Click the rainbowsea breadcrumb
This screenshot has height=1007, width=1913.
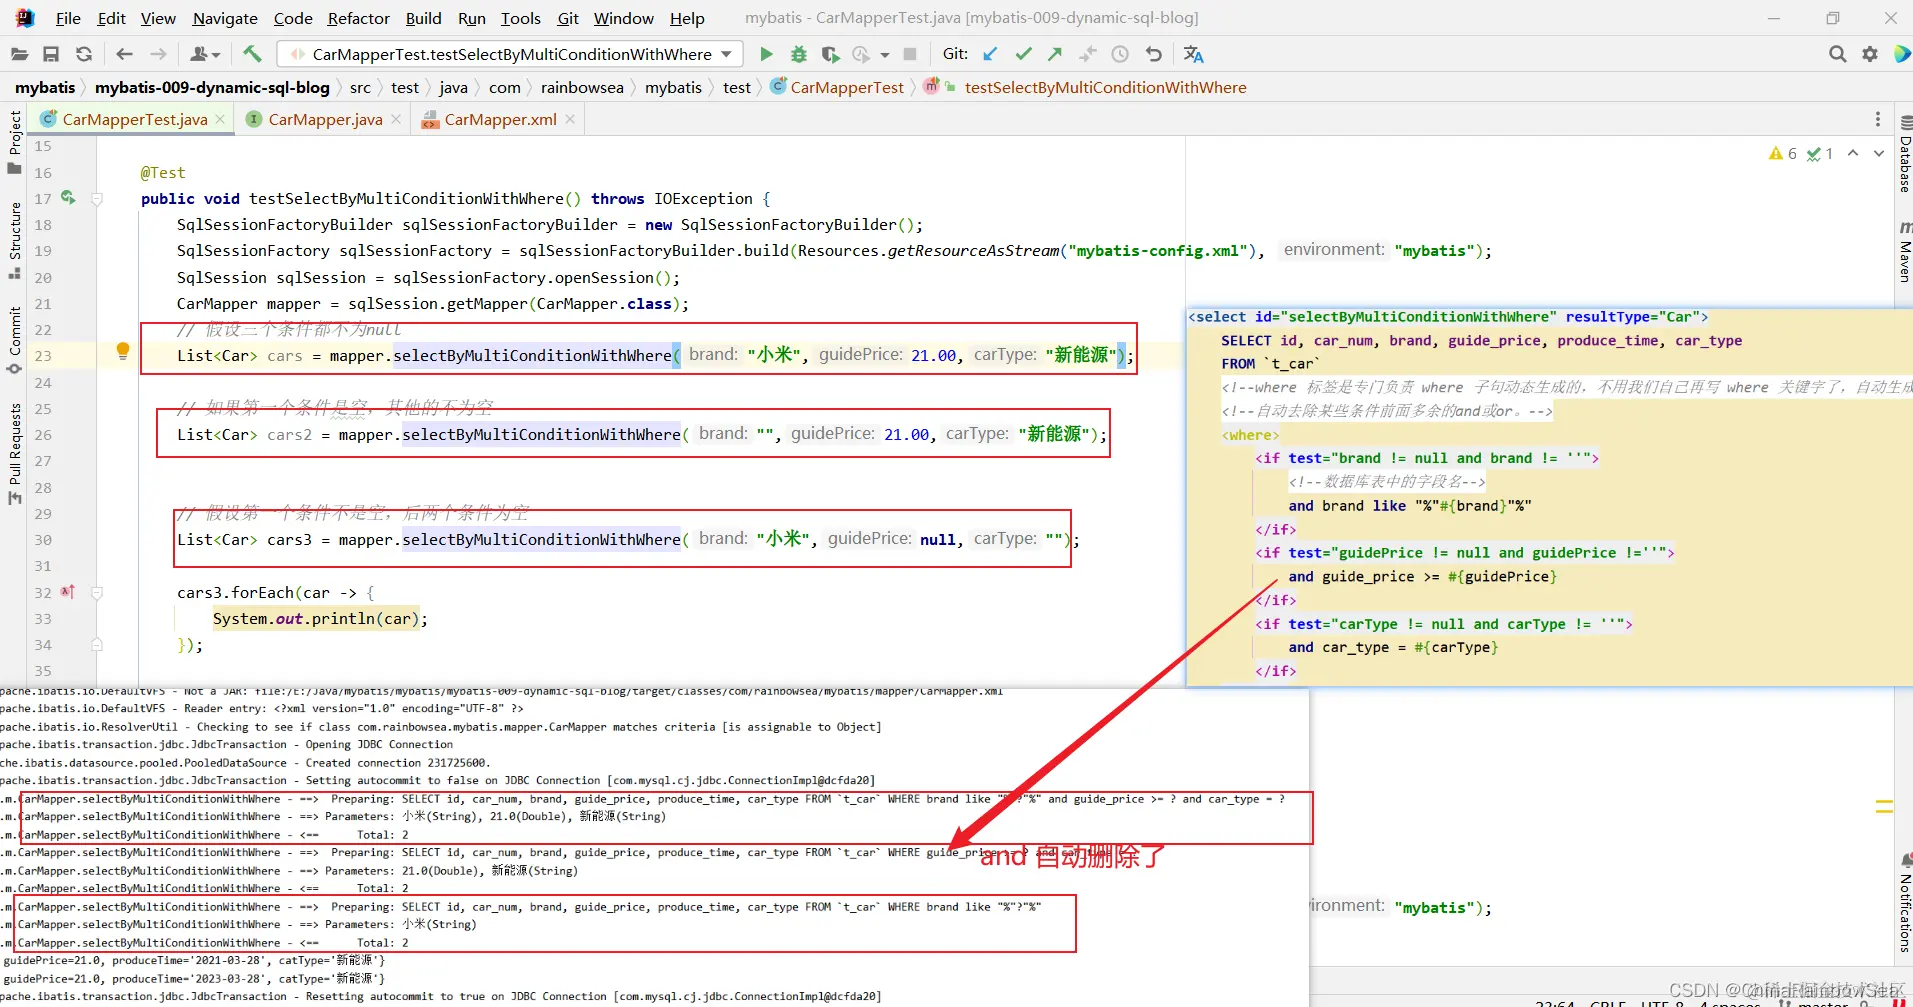click(582, 88)
